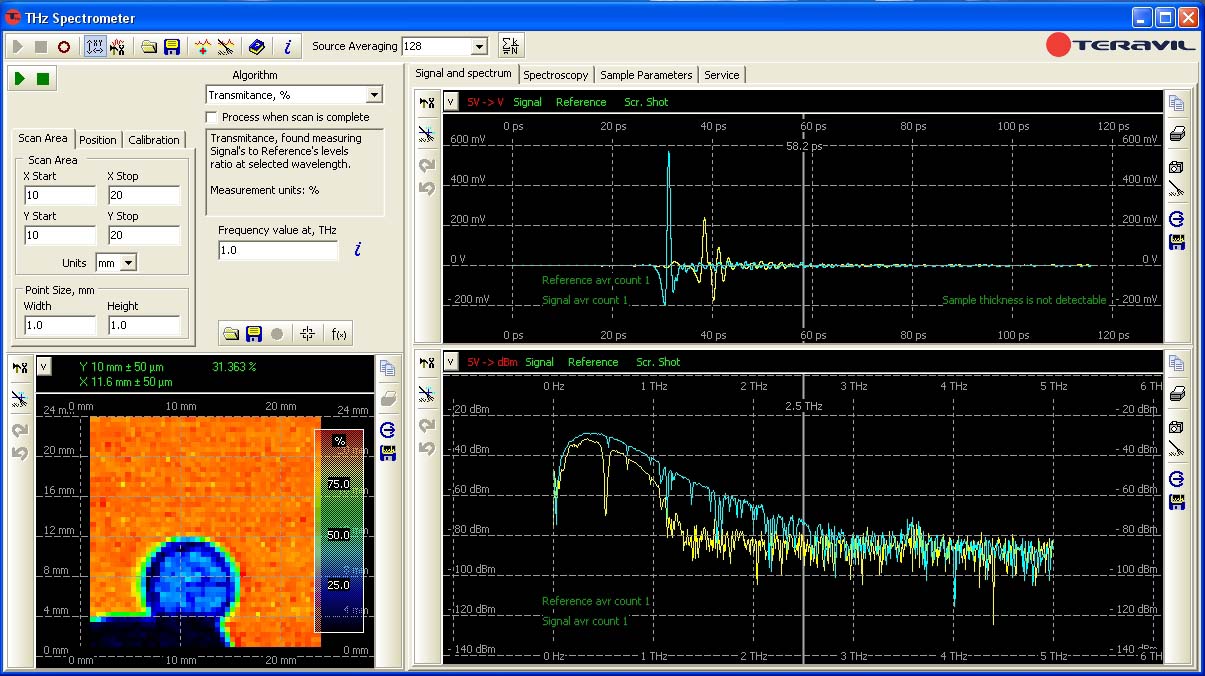Click the transmittance percent color scale bar

pyautogui.click(x=340, y=531)
